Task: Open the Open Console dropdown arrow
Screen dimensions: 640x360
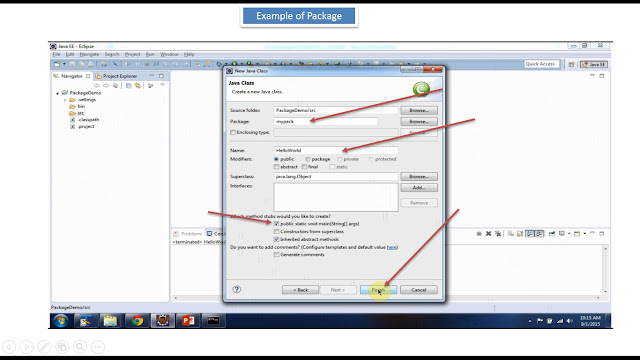Action: [x=584, y=233]
